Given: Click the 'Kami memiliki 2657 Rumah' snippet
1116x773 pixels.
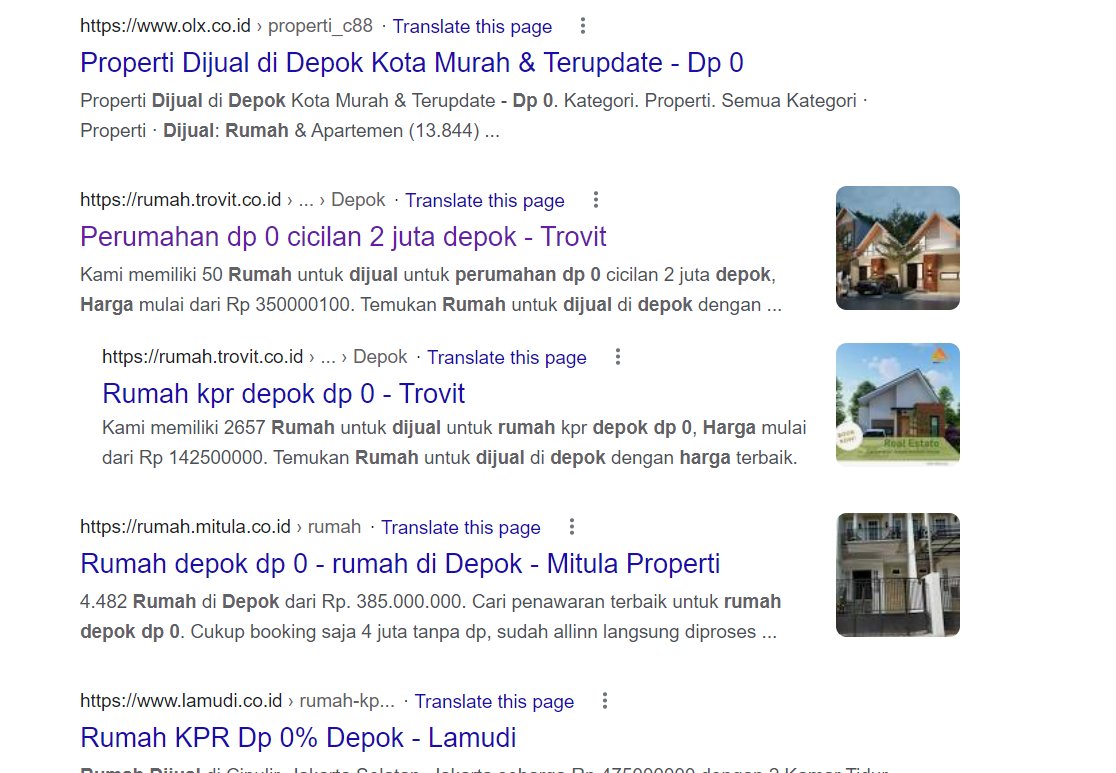Looking at the screenshot, I should [454, 442].
